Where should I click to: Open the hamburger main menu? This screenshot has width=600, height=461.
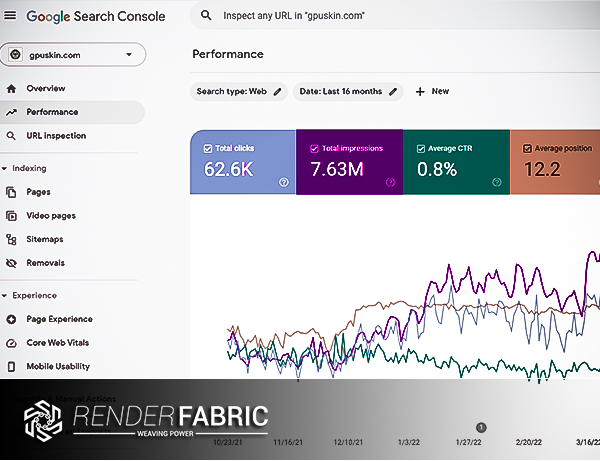10,15
